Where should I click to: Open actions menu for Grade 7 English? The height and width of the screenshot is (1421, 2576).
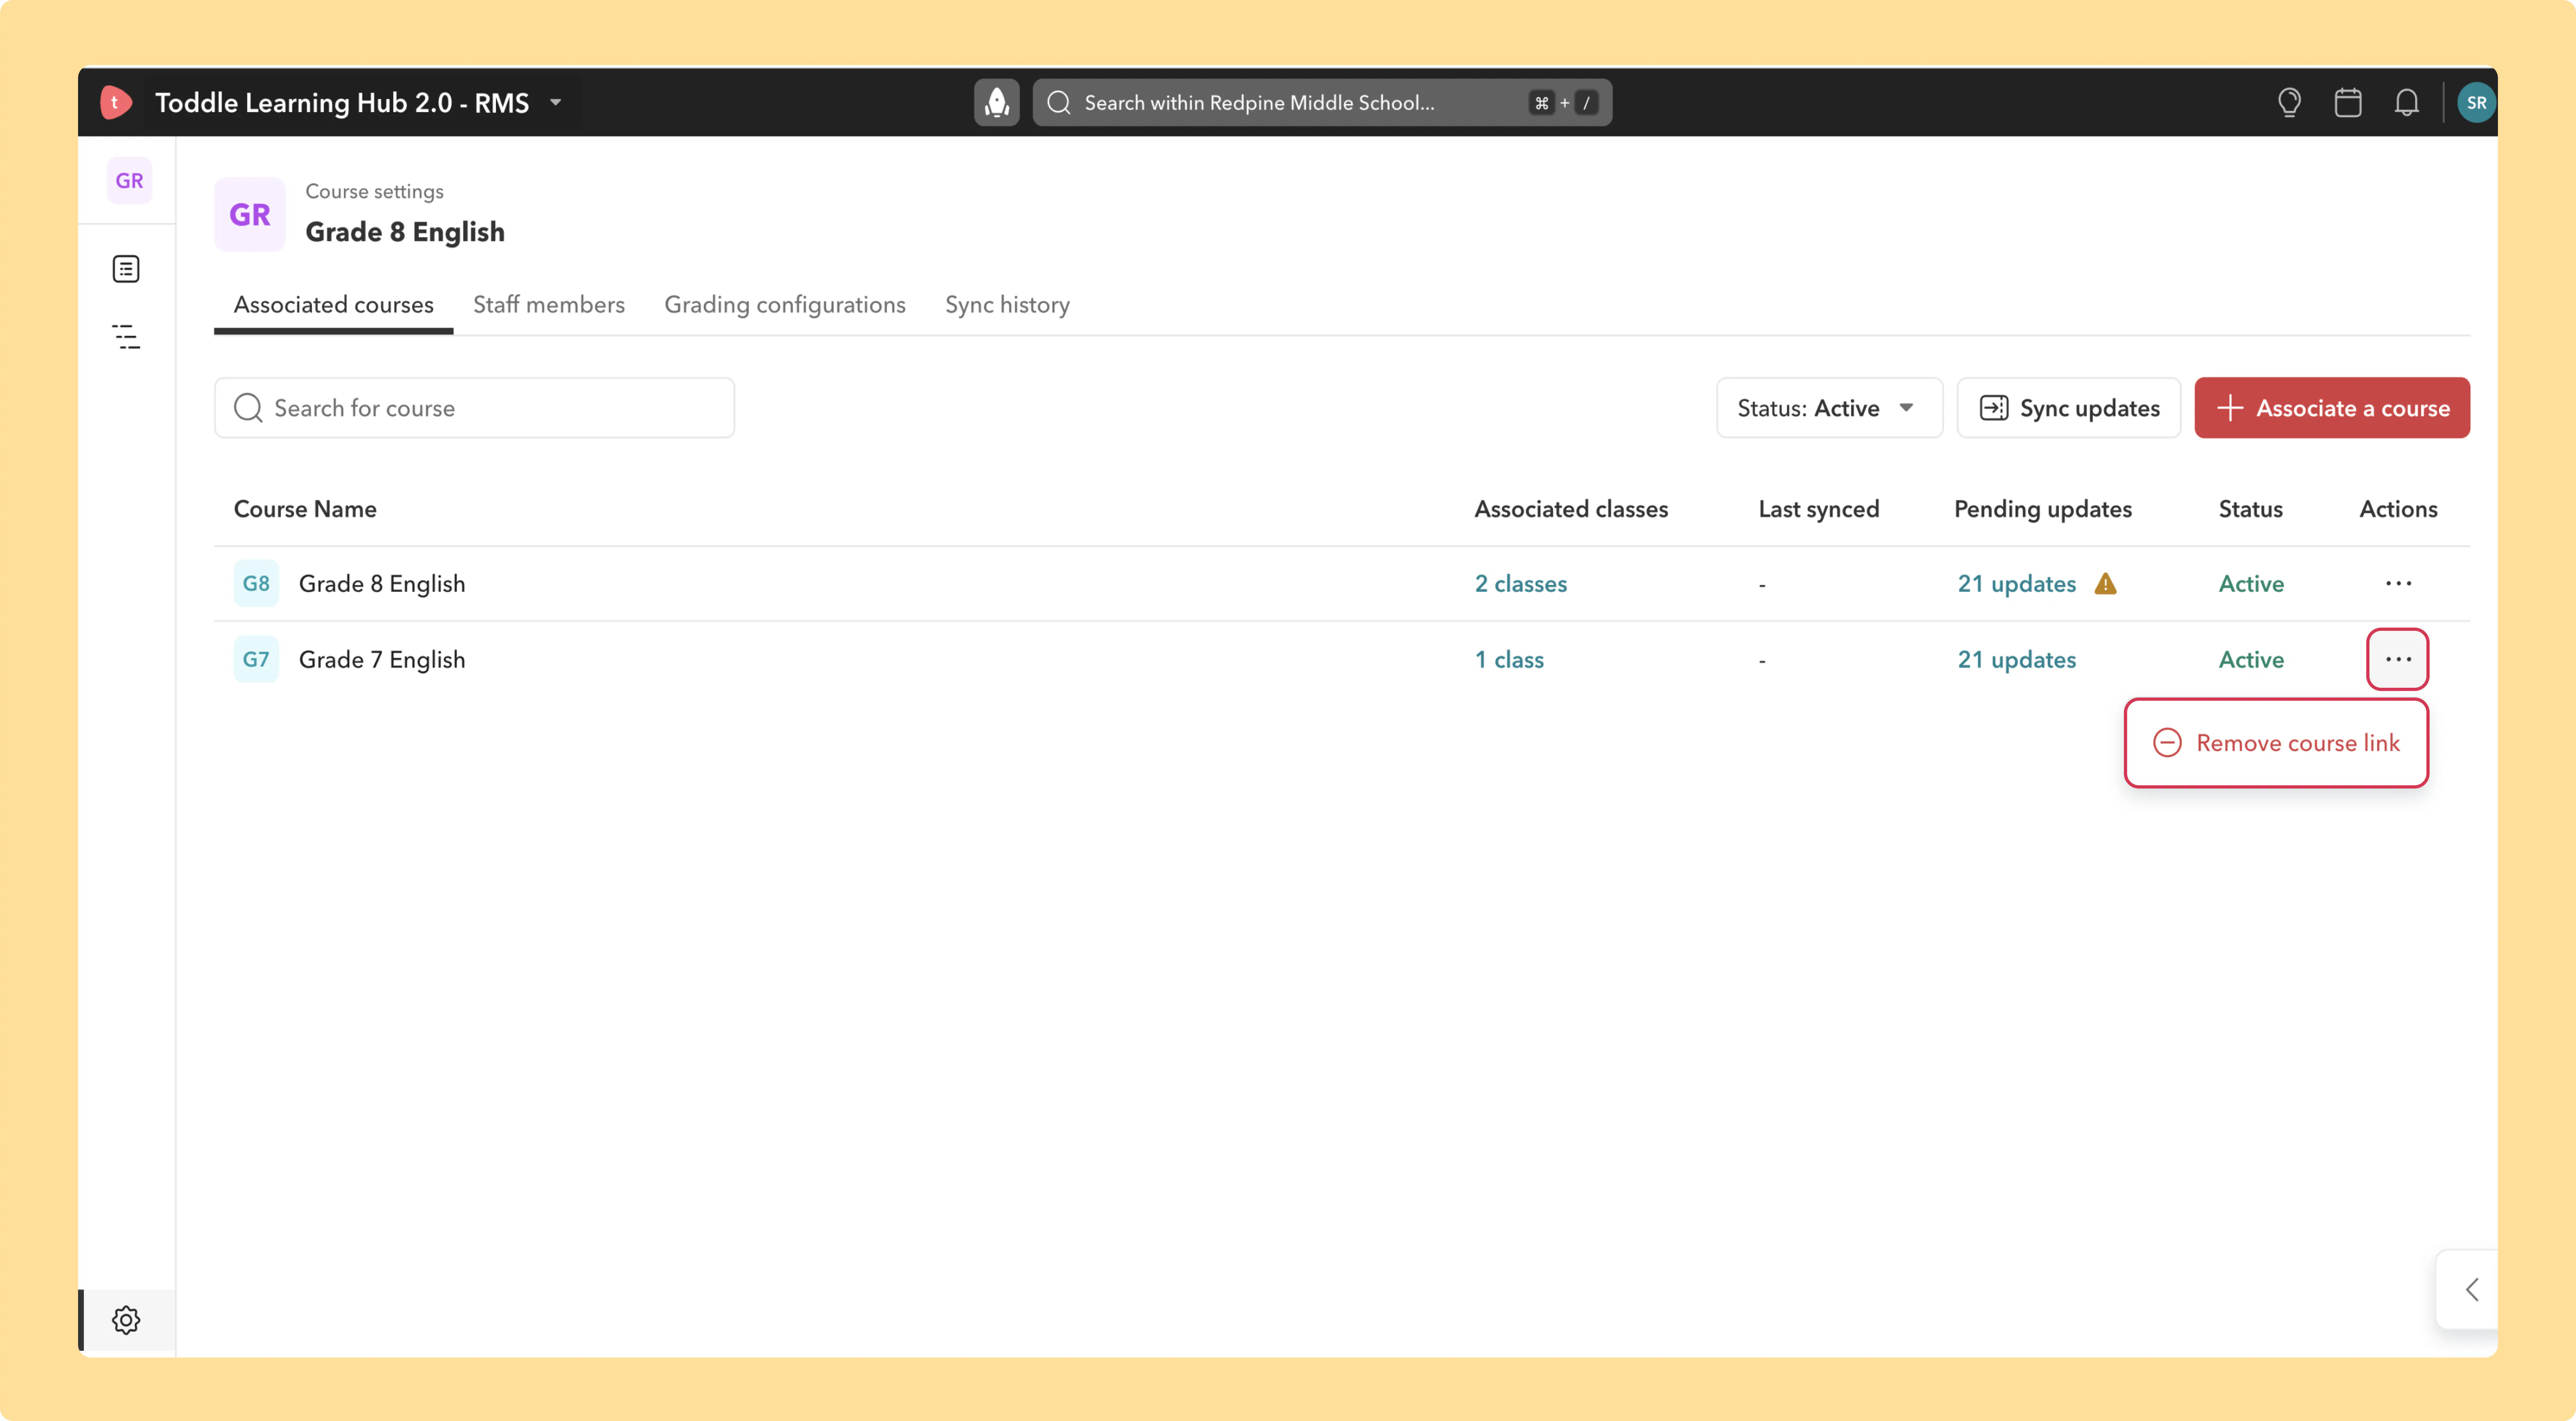pyautogui.click(x=2398, y=659)
